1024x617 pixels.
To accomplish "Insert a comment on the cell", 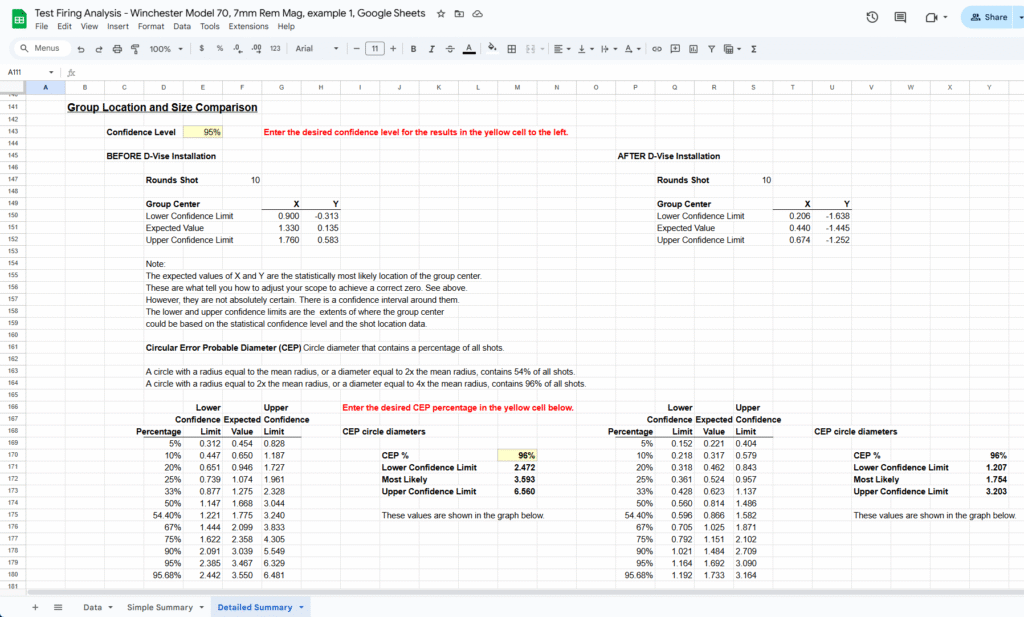I will [674, 47].
